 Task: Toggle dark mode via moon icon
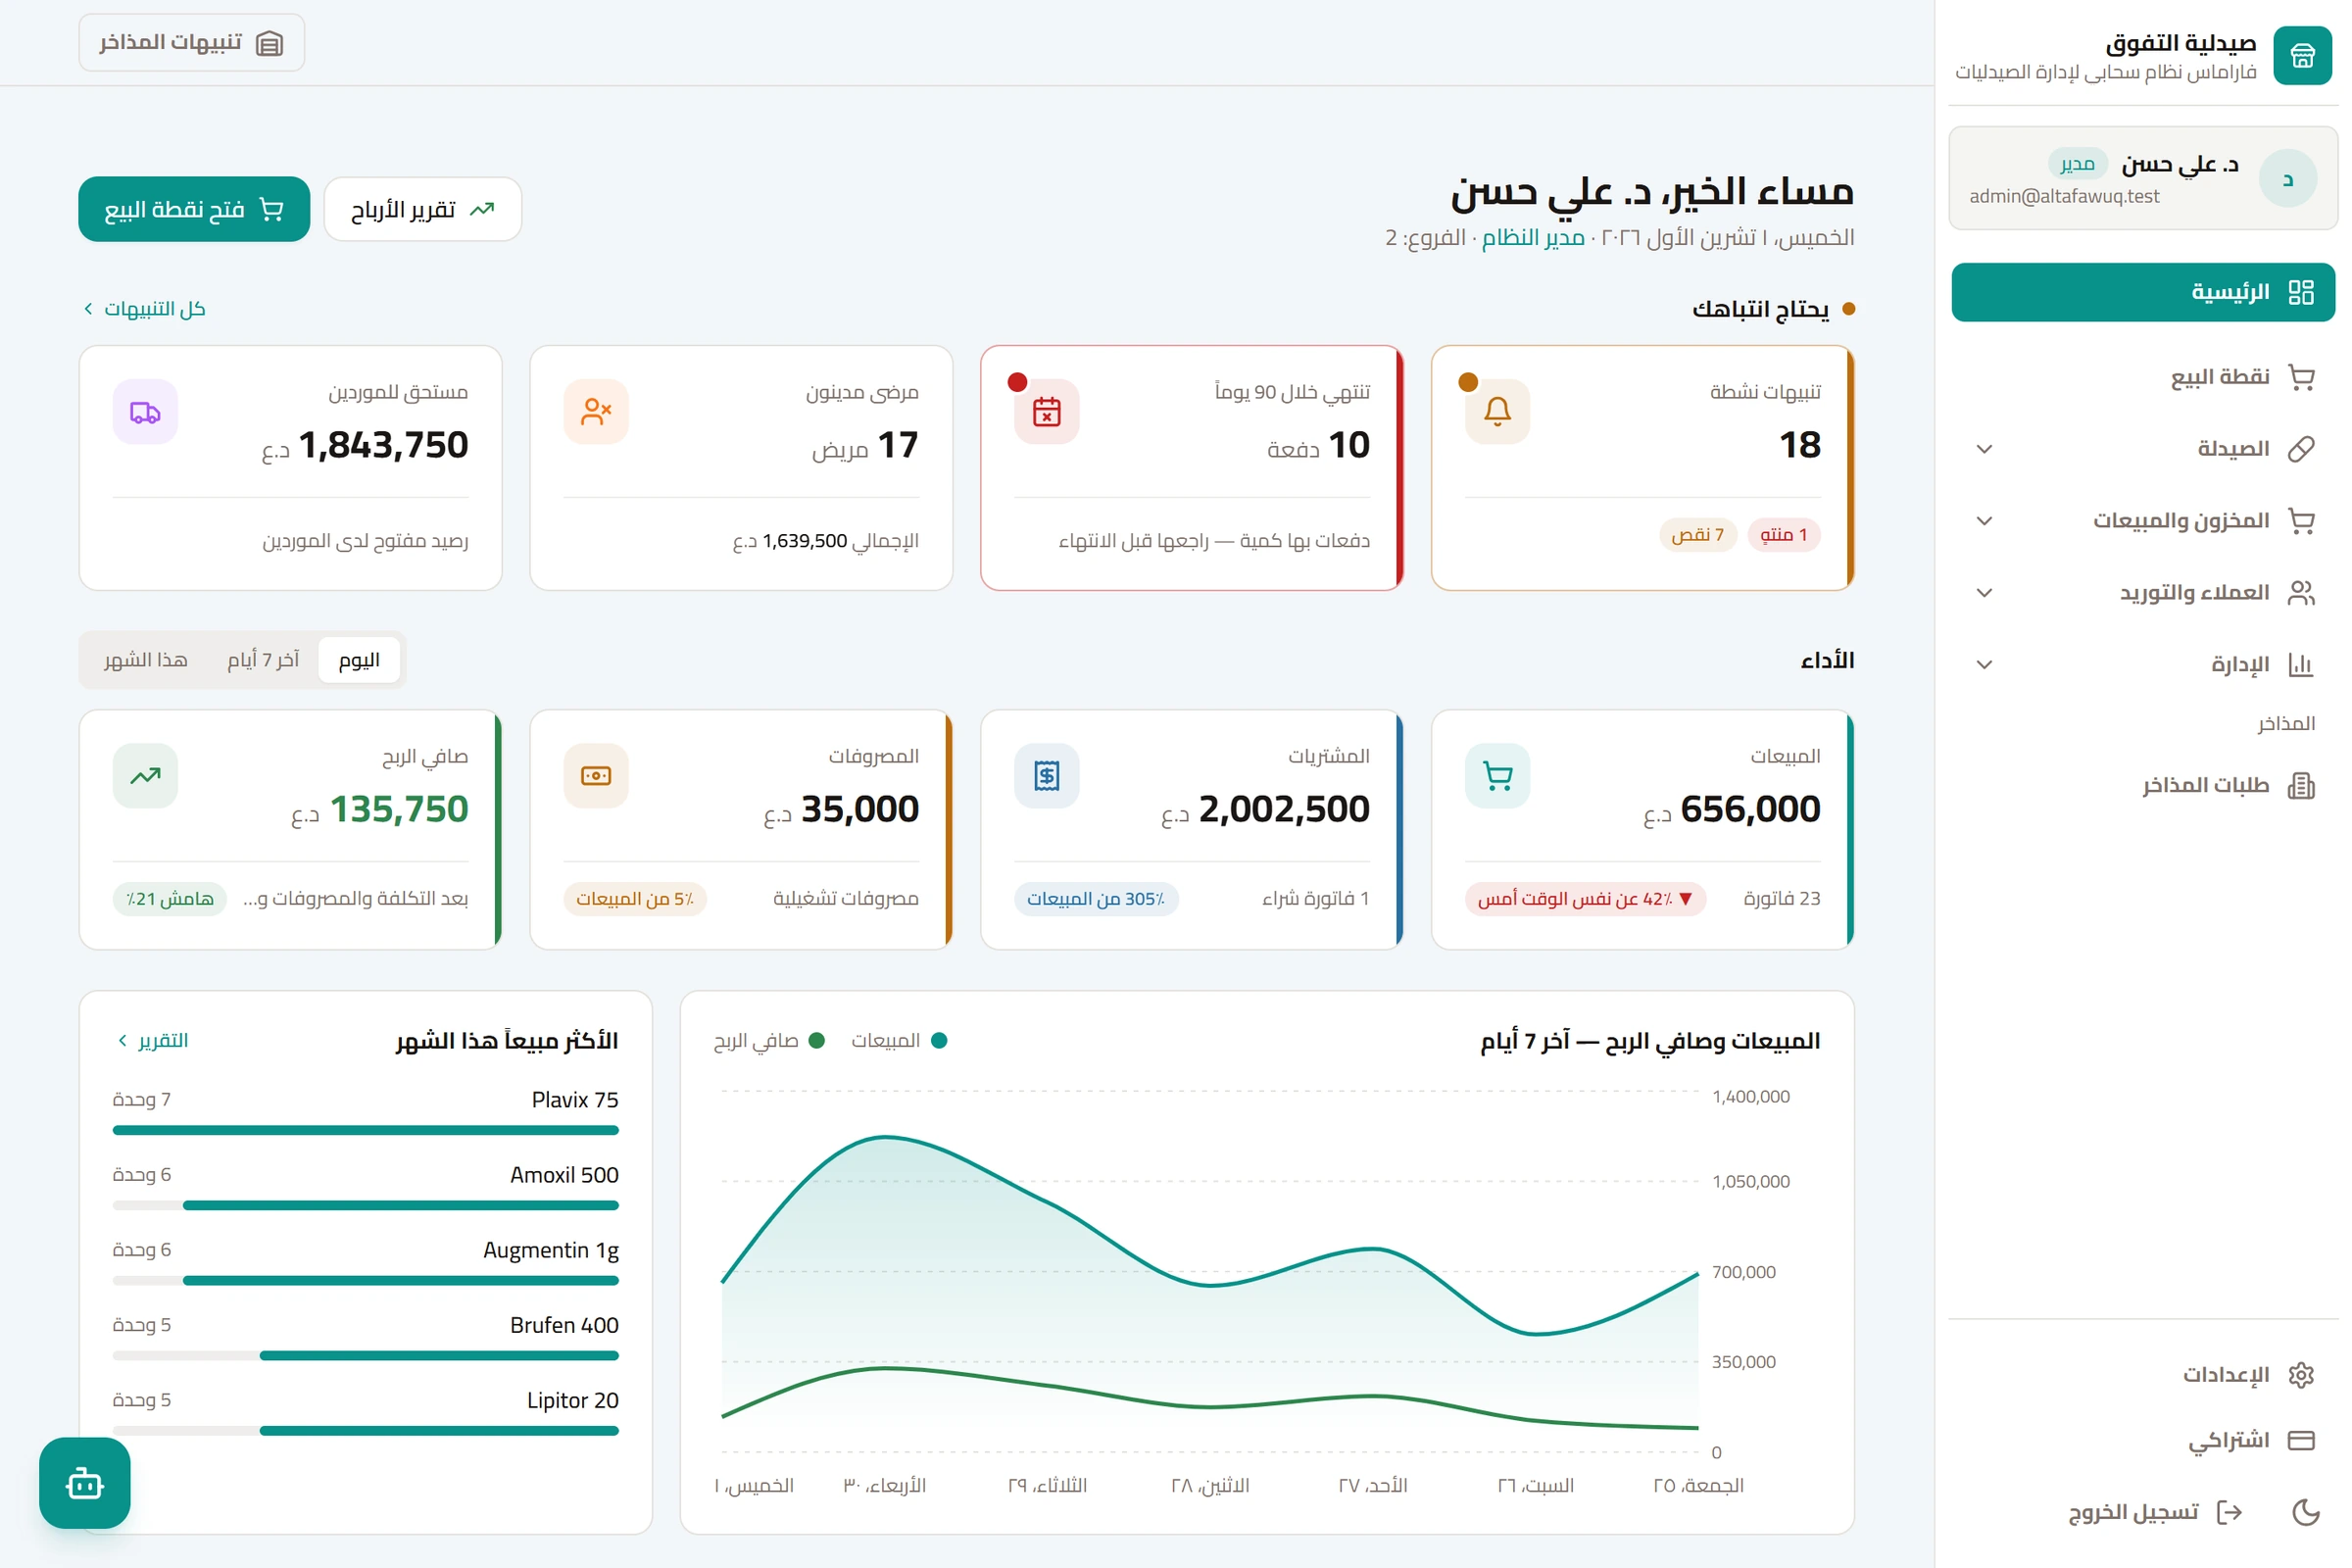coord(2305,1511)
